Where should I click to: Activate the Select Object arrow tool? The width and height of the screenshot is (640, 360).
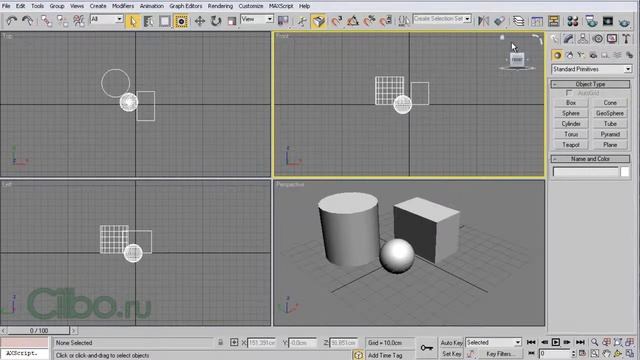[x=132, y=21]
